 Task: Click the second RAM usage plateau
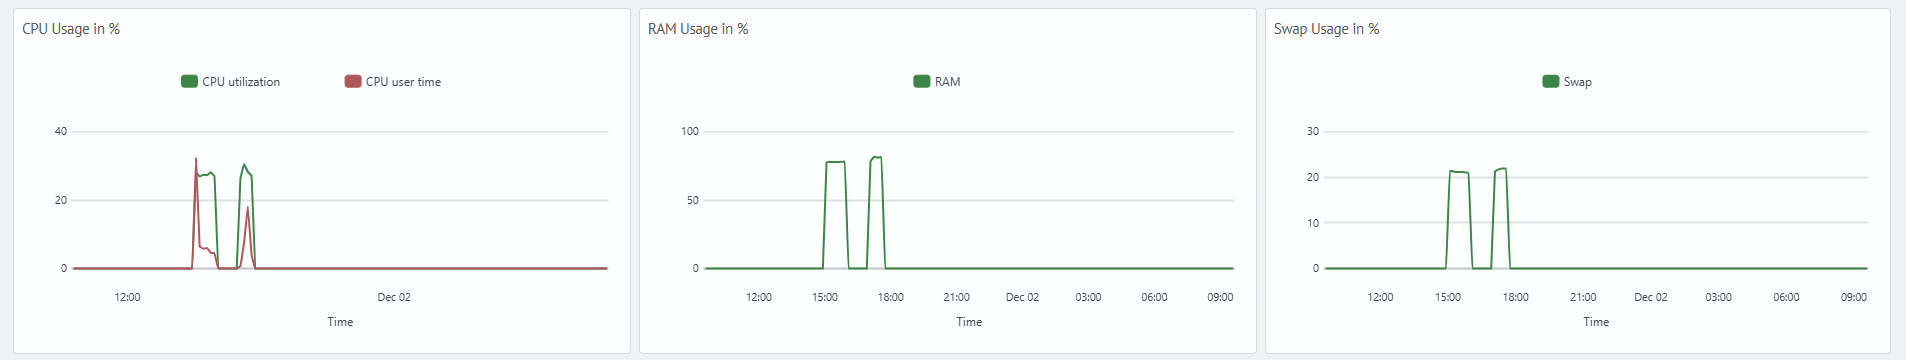click(x=877, y=157)
